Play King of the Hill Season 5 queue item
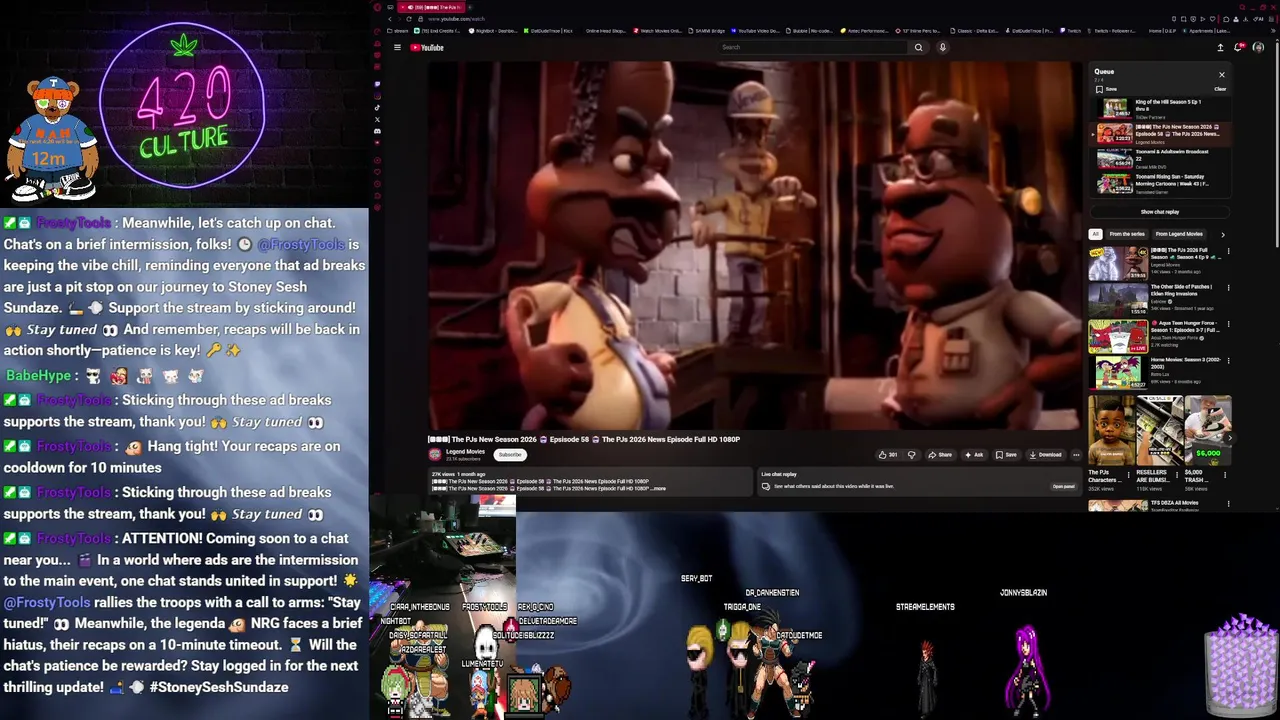This screenshot has width=1280, height=720. (1162, 109)
